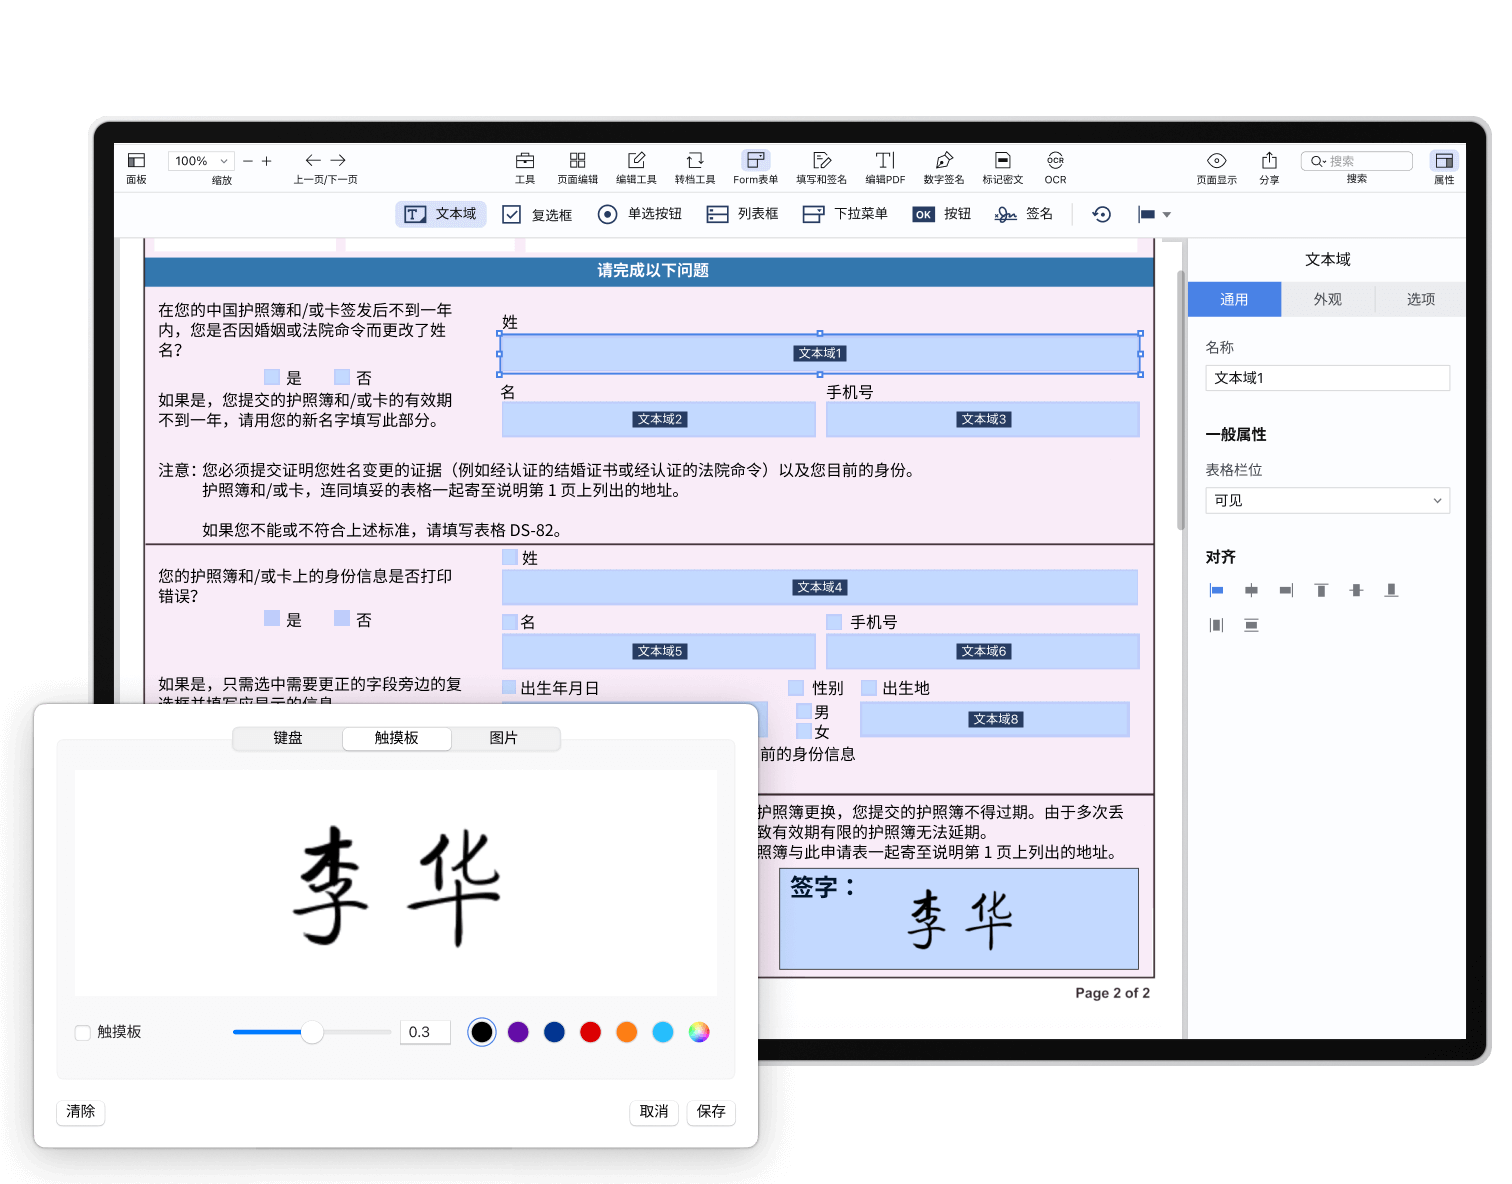This screenshot has height=1184, width=1512.
Task: Click the 搜索 search field
Action: coord(1357,161)
